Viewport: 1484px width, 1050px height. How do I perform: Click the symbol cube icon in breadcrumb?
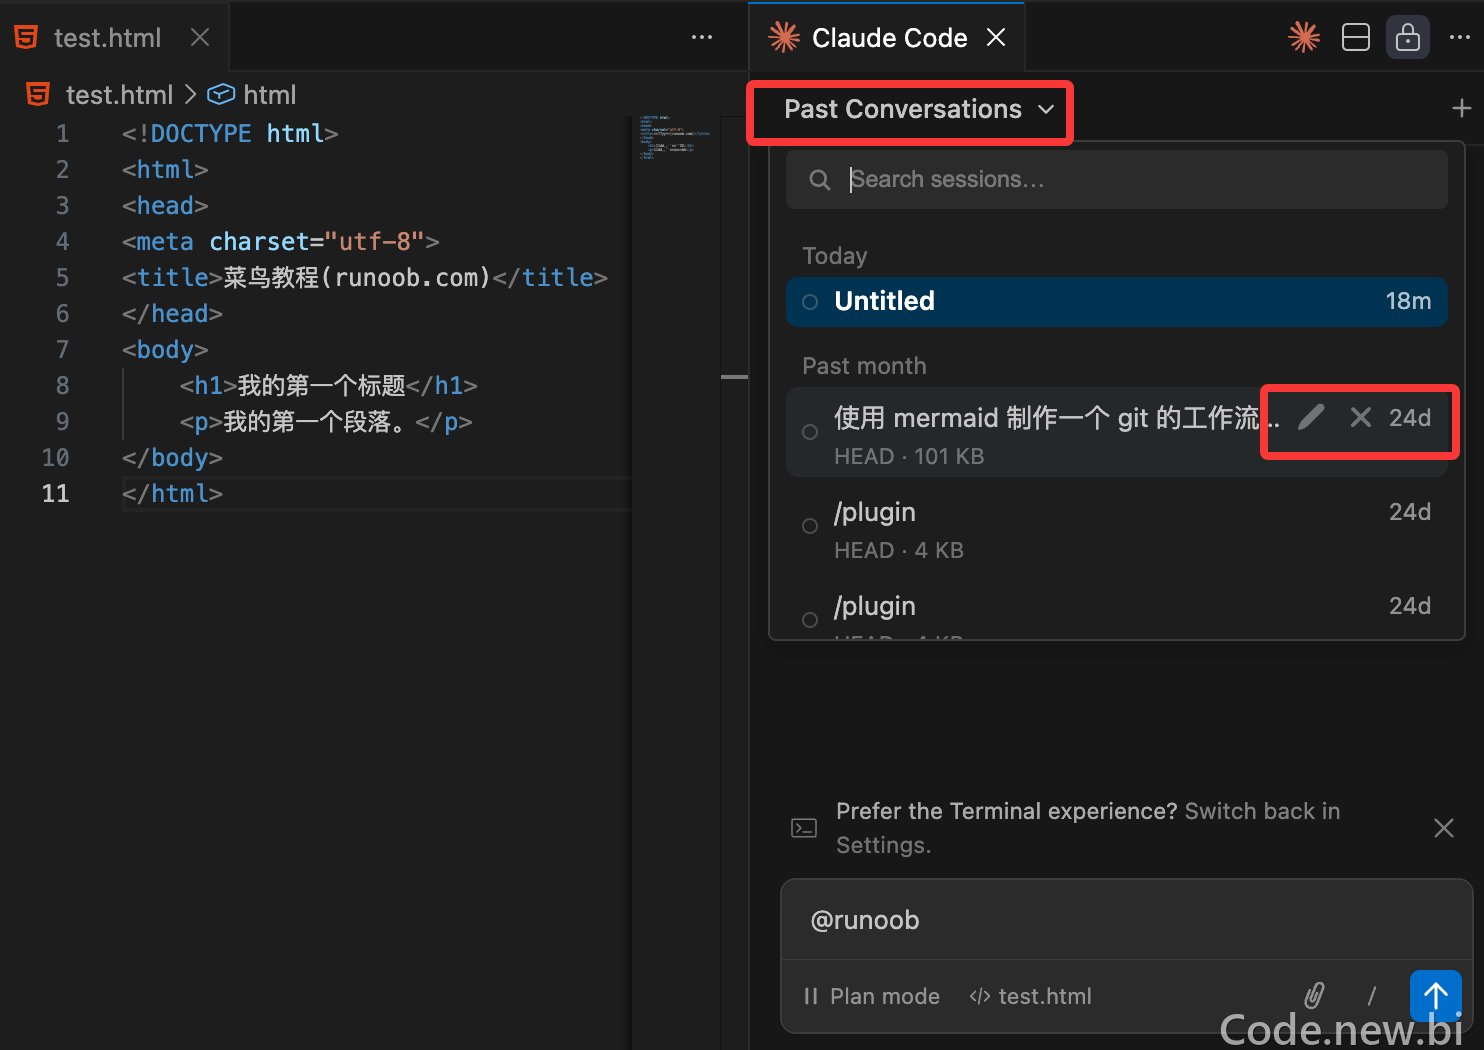point(221,95)
